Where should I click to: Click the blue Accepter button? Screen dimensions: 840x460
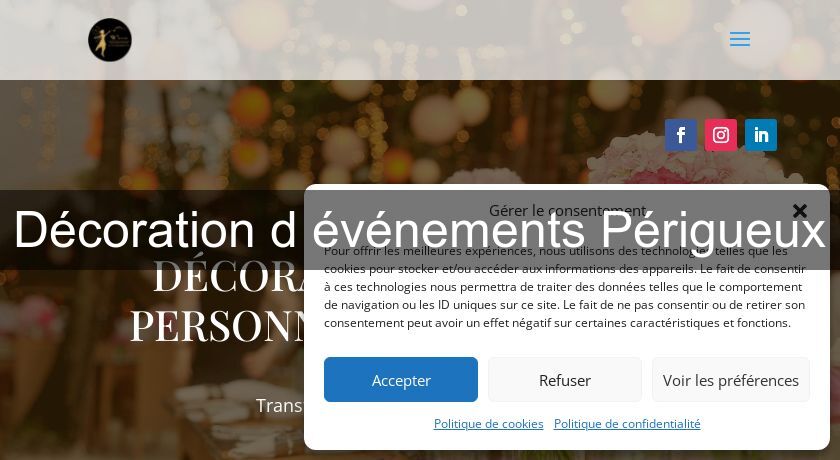(x=401, y=380)
